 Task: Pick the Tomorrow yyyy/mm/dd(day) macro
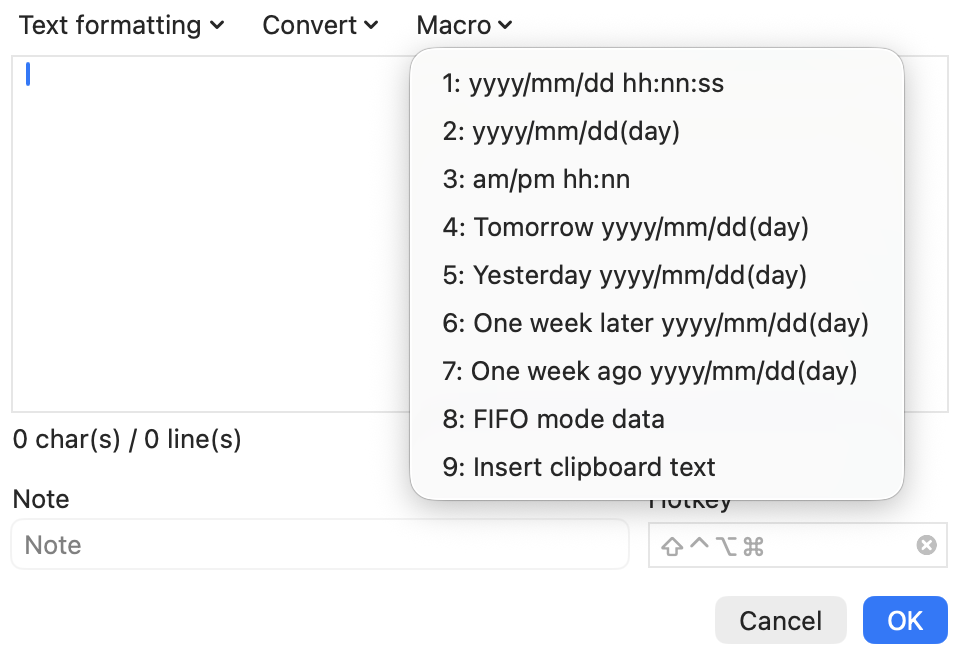(x=657, y=227)
